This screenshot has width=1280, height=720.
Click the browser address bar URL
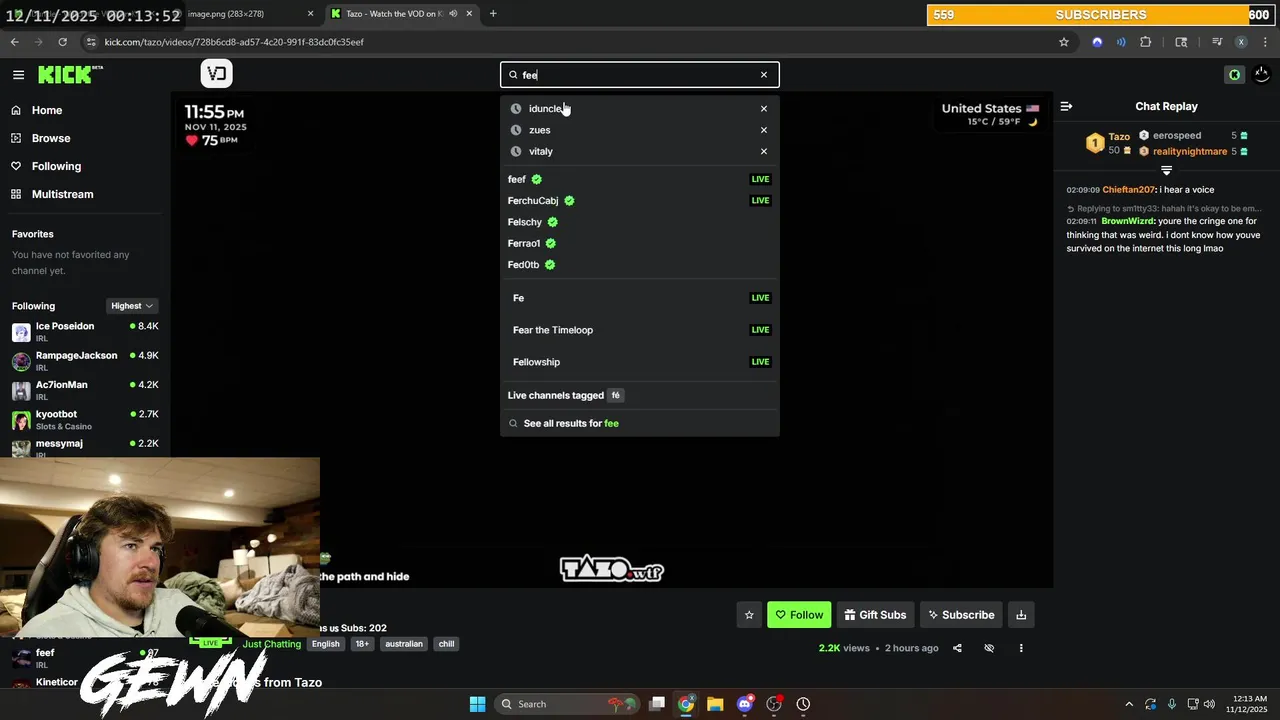[x=234, y=42]
